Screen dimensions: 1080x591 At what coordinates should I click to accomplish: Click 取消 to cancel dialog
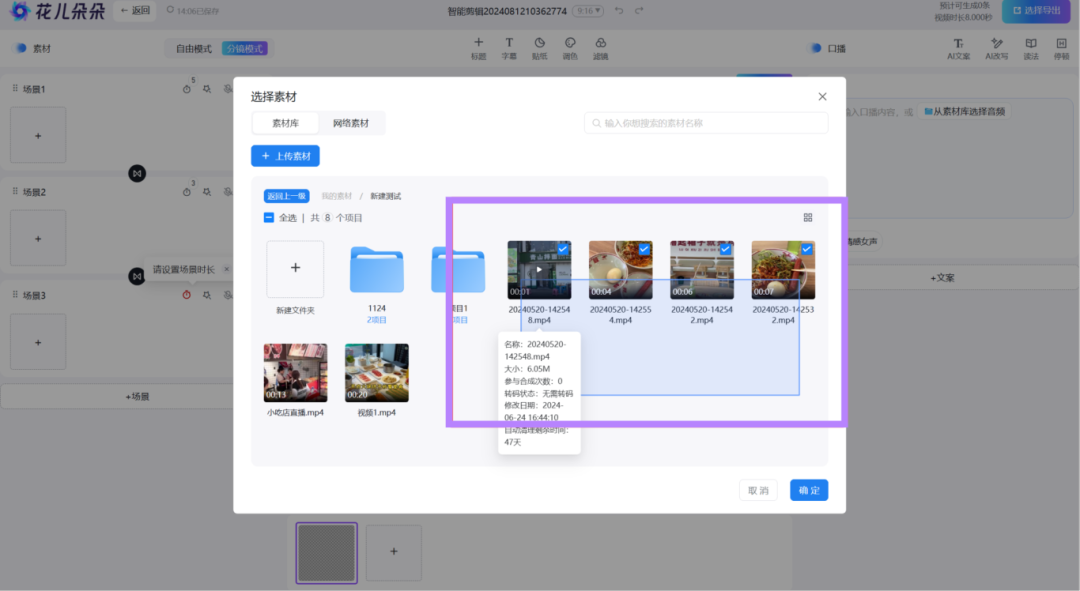pos(758,490)
